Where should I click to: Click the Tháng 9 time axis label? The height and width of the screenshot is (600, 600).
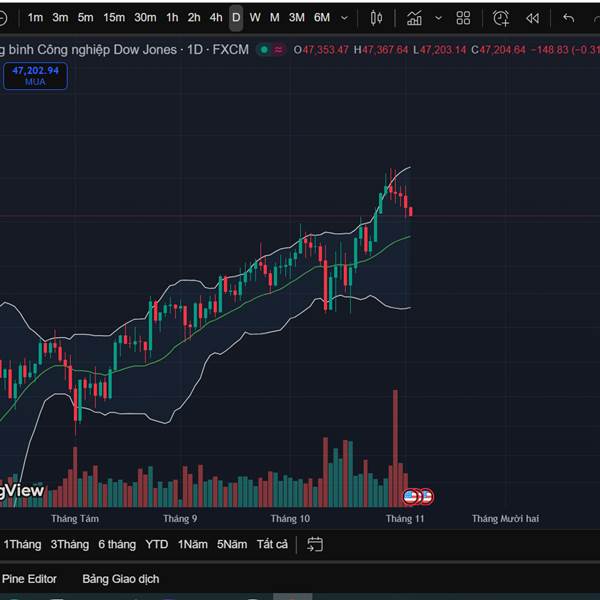[180, 518]
